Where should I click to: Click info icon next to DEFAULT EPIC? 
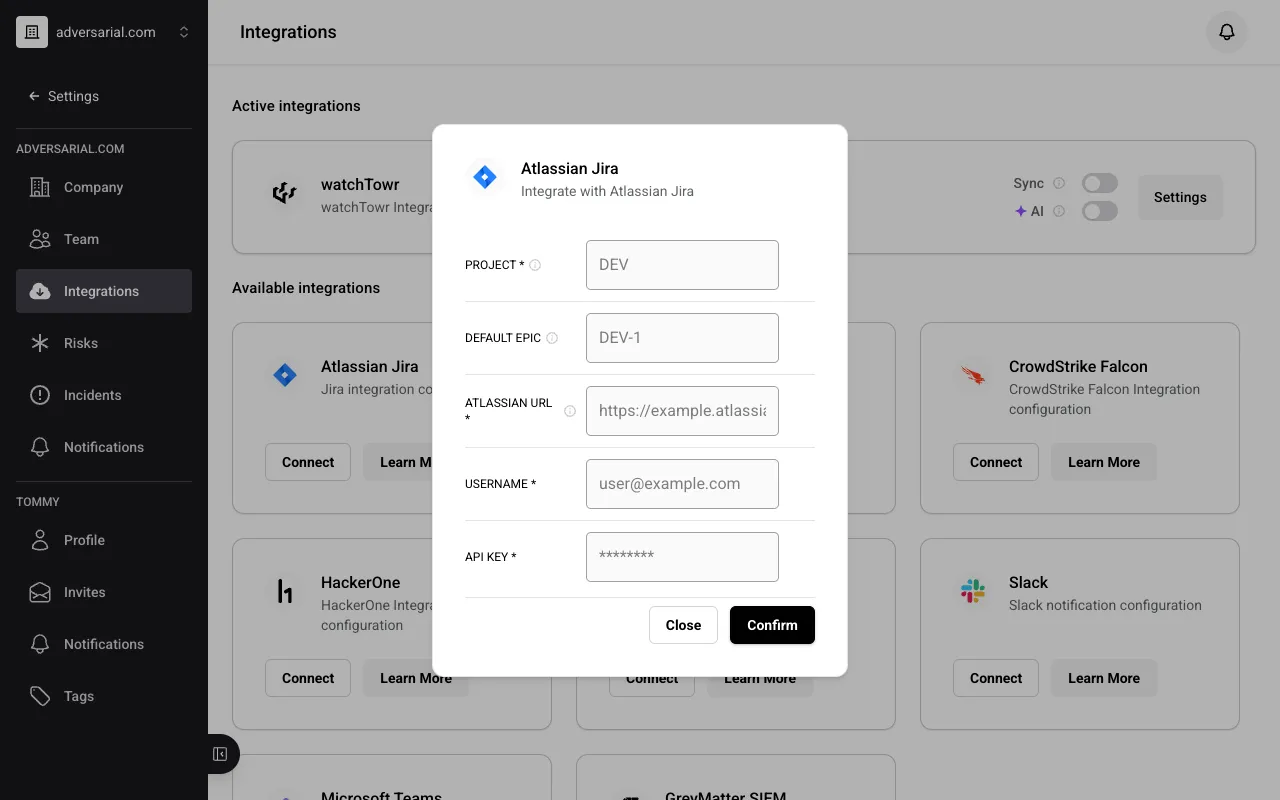pyautogui.click(x=552, y=338)
